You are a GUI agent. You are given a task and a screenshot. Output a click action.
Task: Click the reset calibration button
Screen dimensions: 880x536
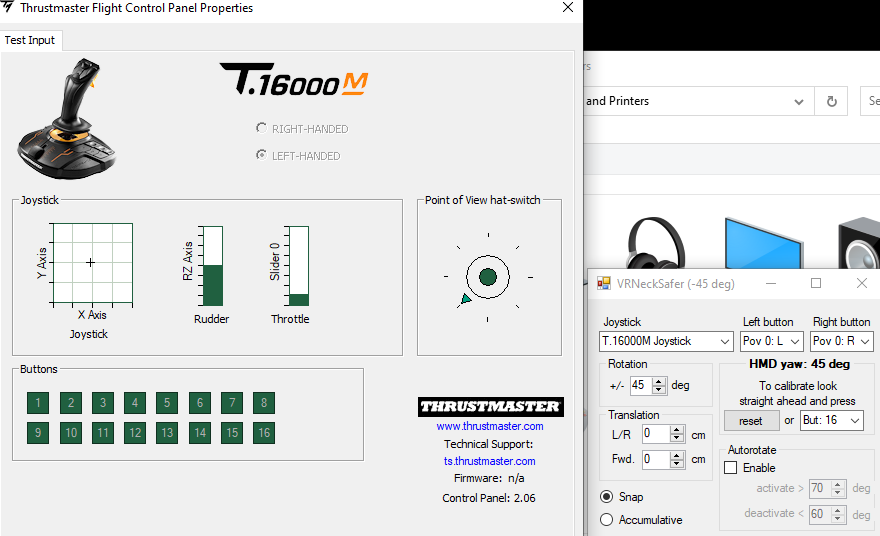click(751, 420)
